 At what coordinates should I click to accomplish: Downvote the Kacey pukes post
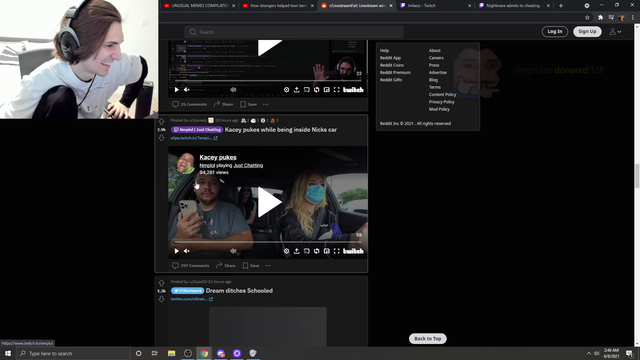pos(162,138)
